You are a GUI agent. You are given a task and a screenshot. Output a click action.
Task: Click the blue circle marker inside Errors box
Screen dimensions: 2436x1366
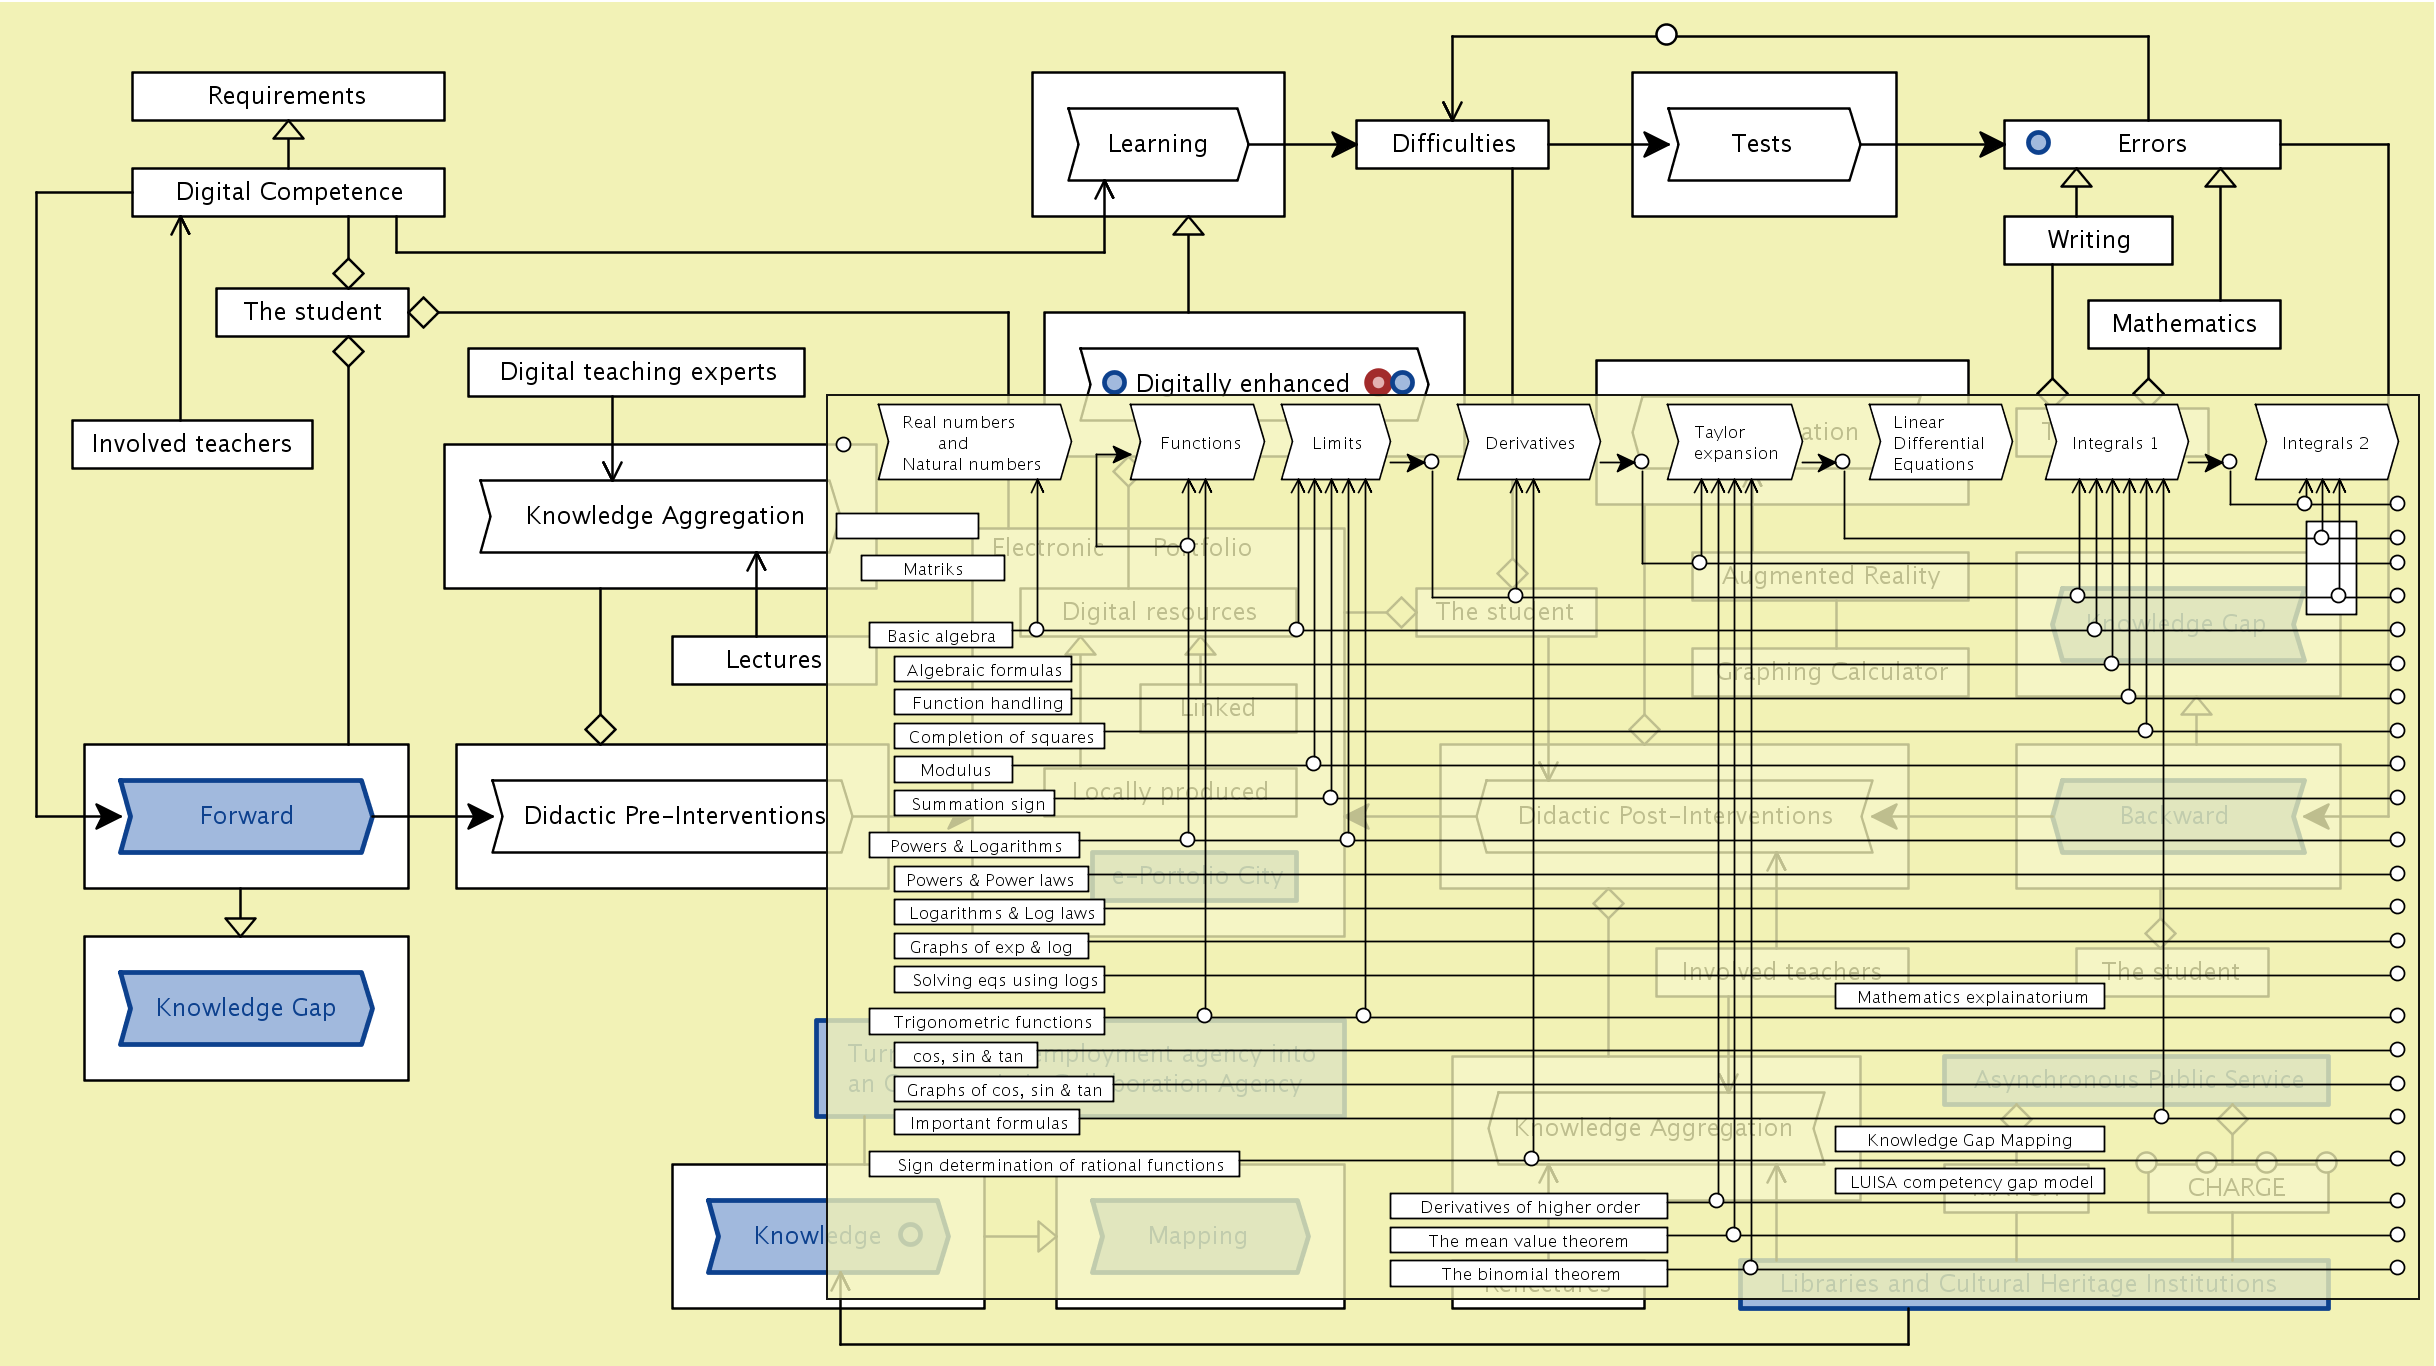click(2038, 143)
